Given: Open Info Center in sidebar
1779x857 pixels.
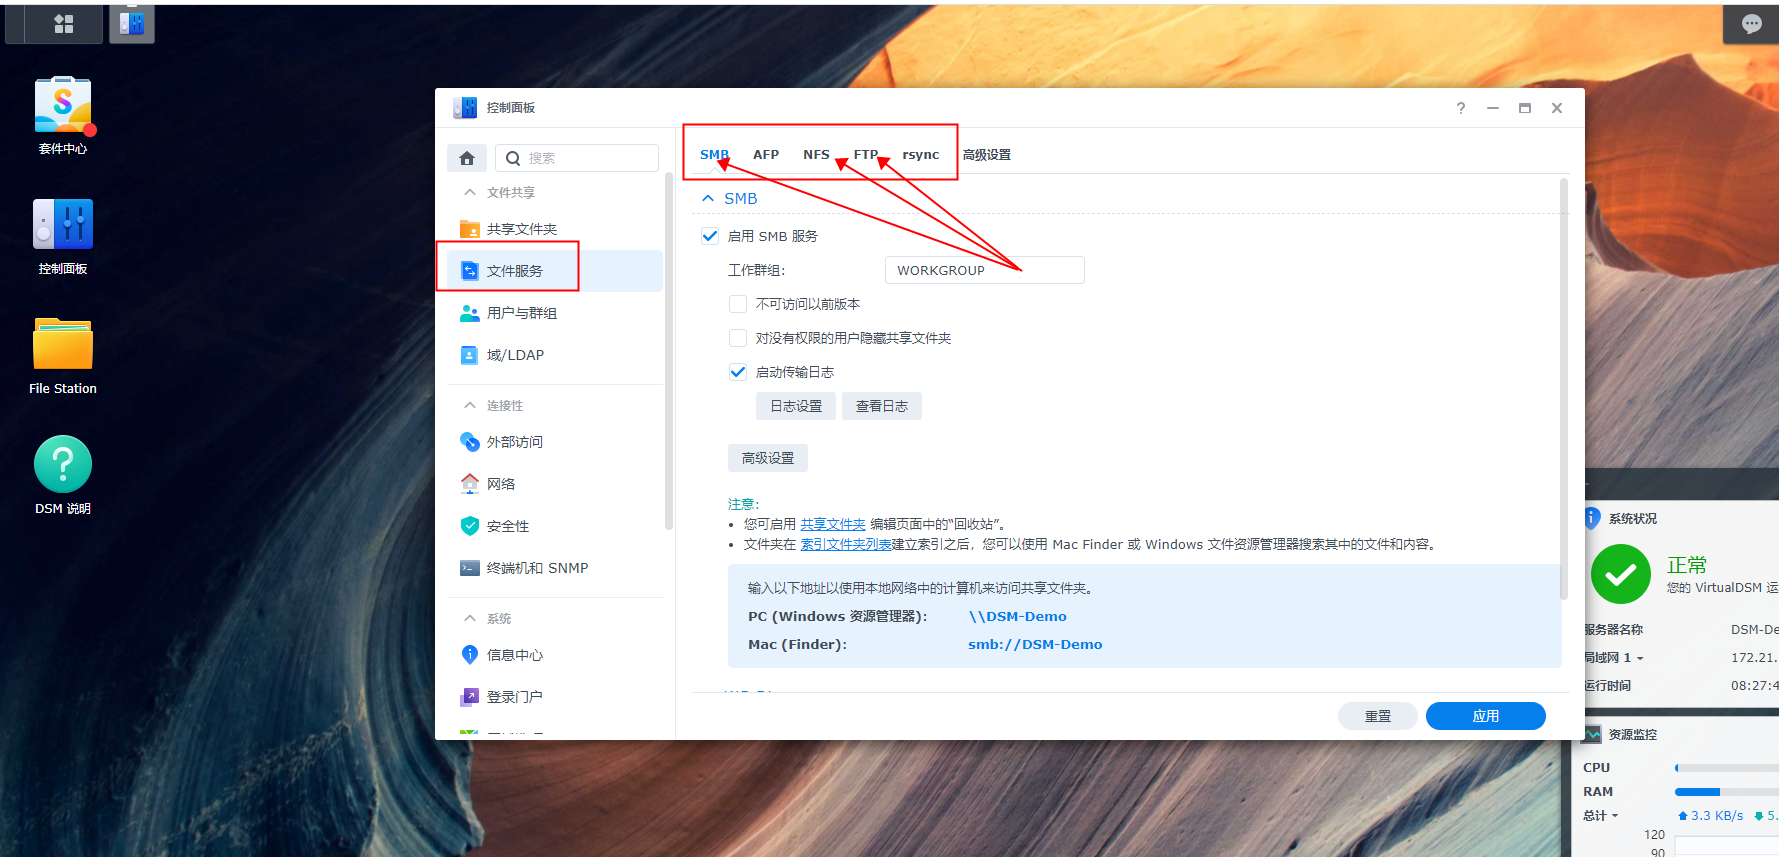Looking at the screenshot, I should click(554, 655).
